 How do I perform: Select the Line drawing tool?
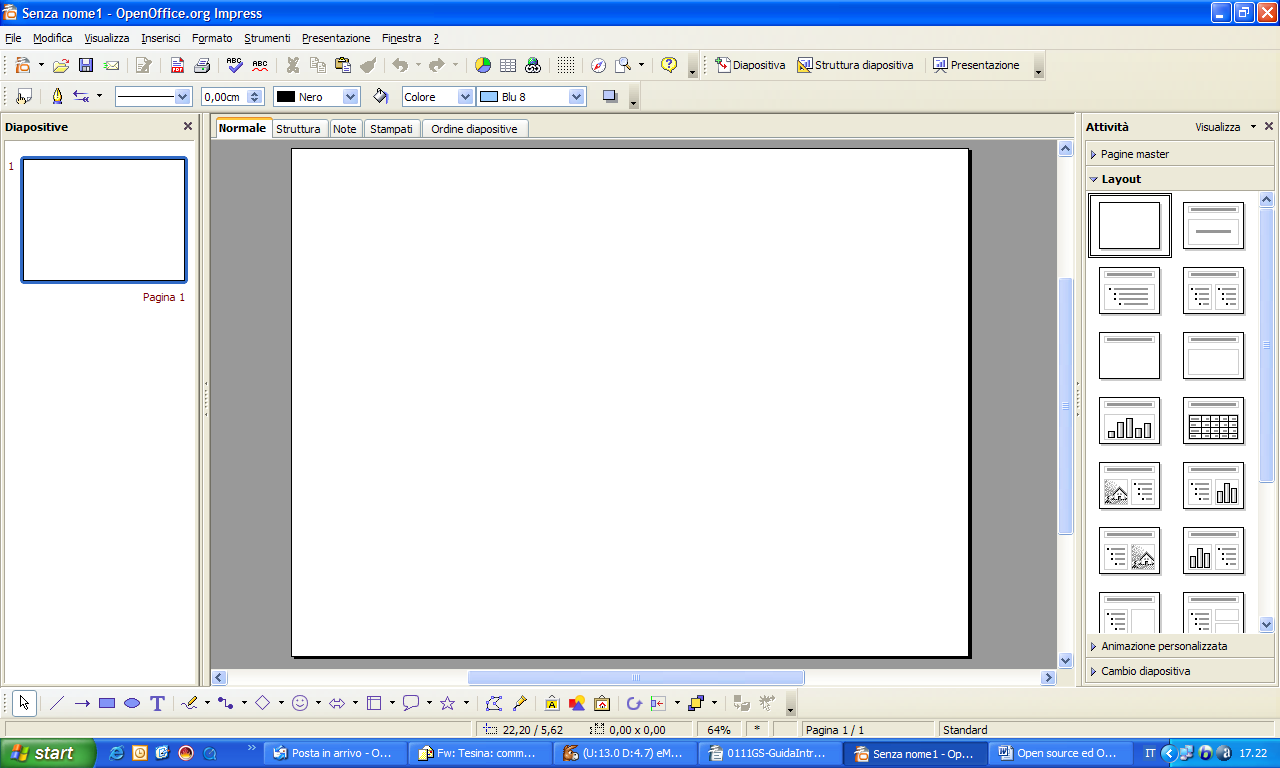click(x=57, y=703)
